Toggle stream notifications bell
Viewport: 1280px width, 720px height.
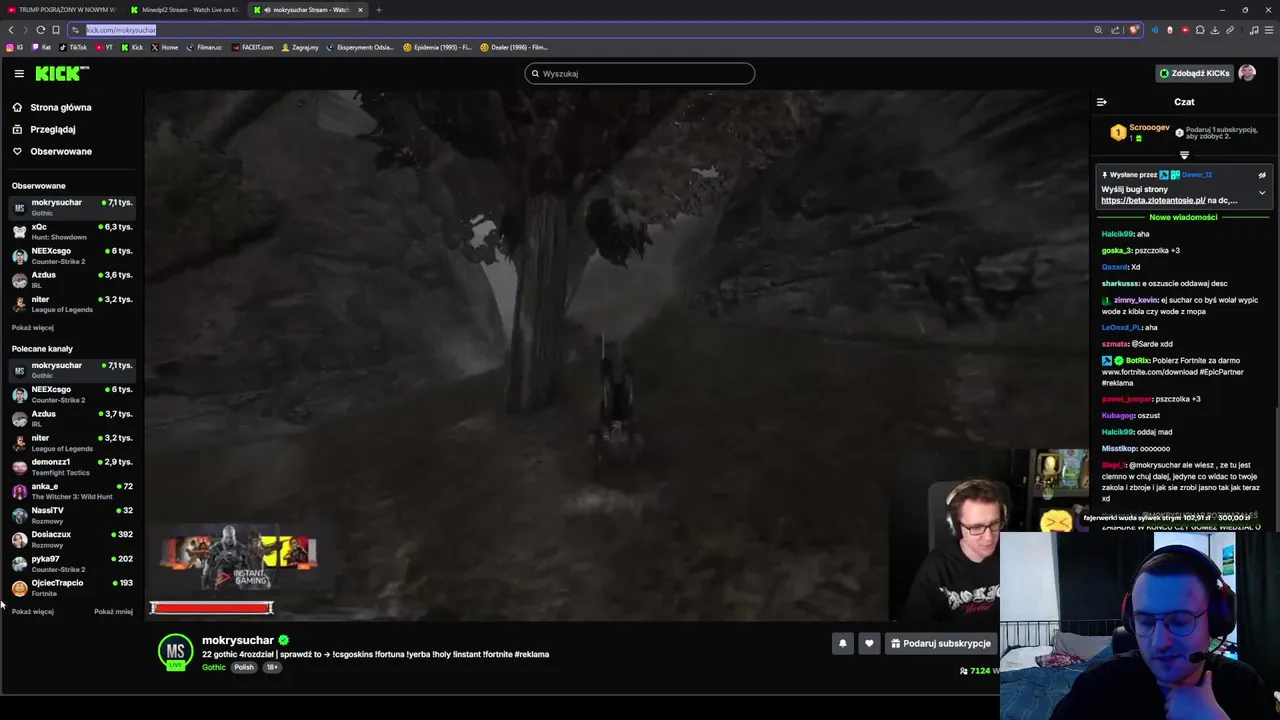(x=842, y=643)
